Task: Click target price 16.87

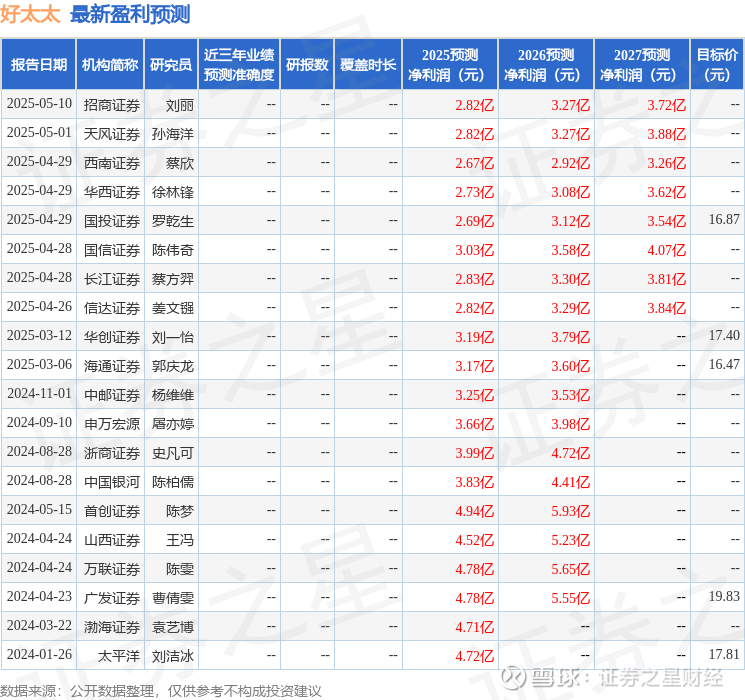Action: pos(724,220)
